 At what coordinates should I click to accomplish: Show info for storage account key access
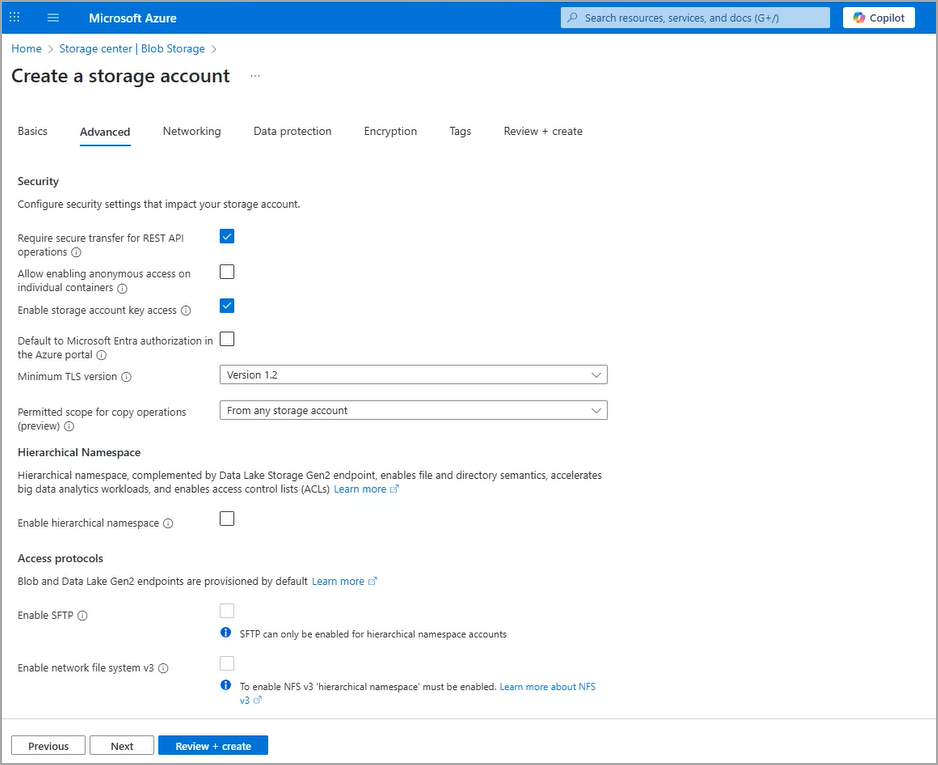(186, 310)
